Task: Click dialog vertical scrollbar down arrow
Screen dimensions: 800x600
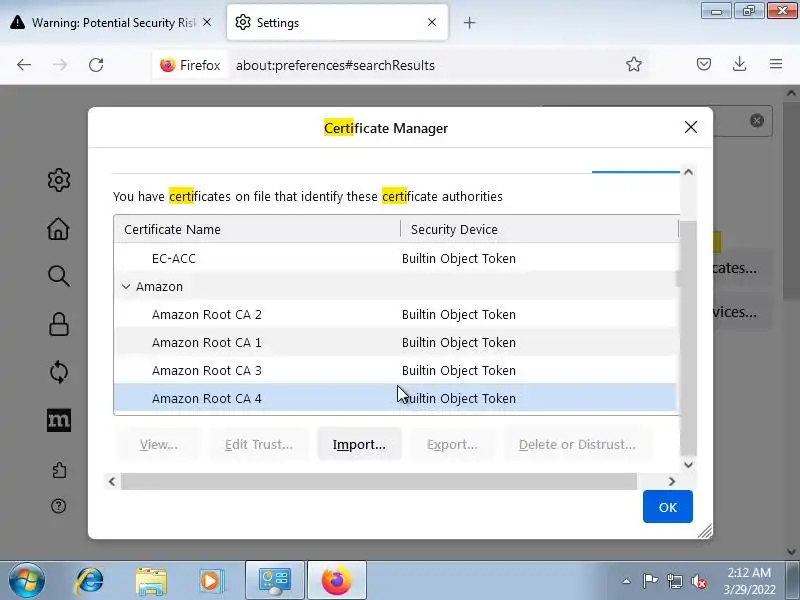Action: click(x=688, y=464)
